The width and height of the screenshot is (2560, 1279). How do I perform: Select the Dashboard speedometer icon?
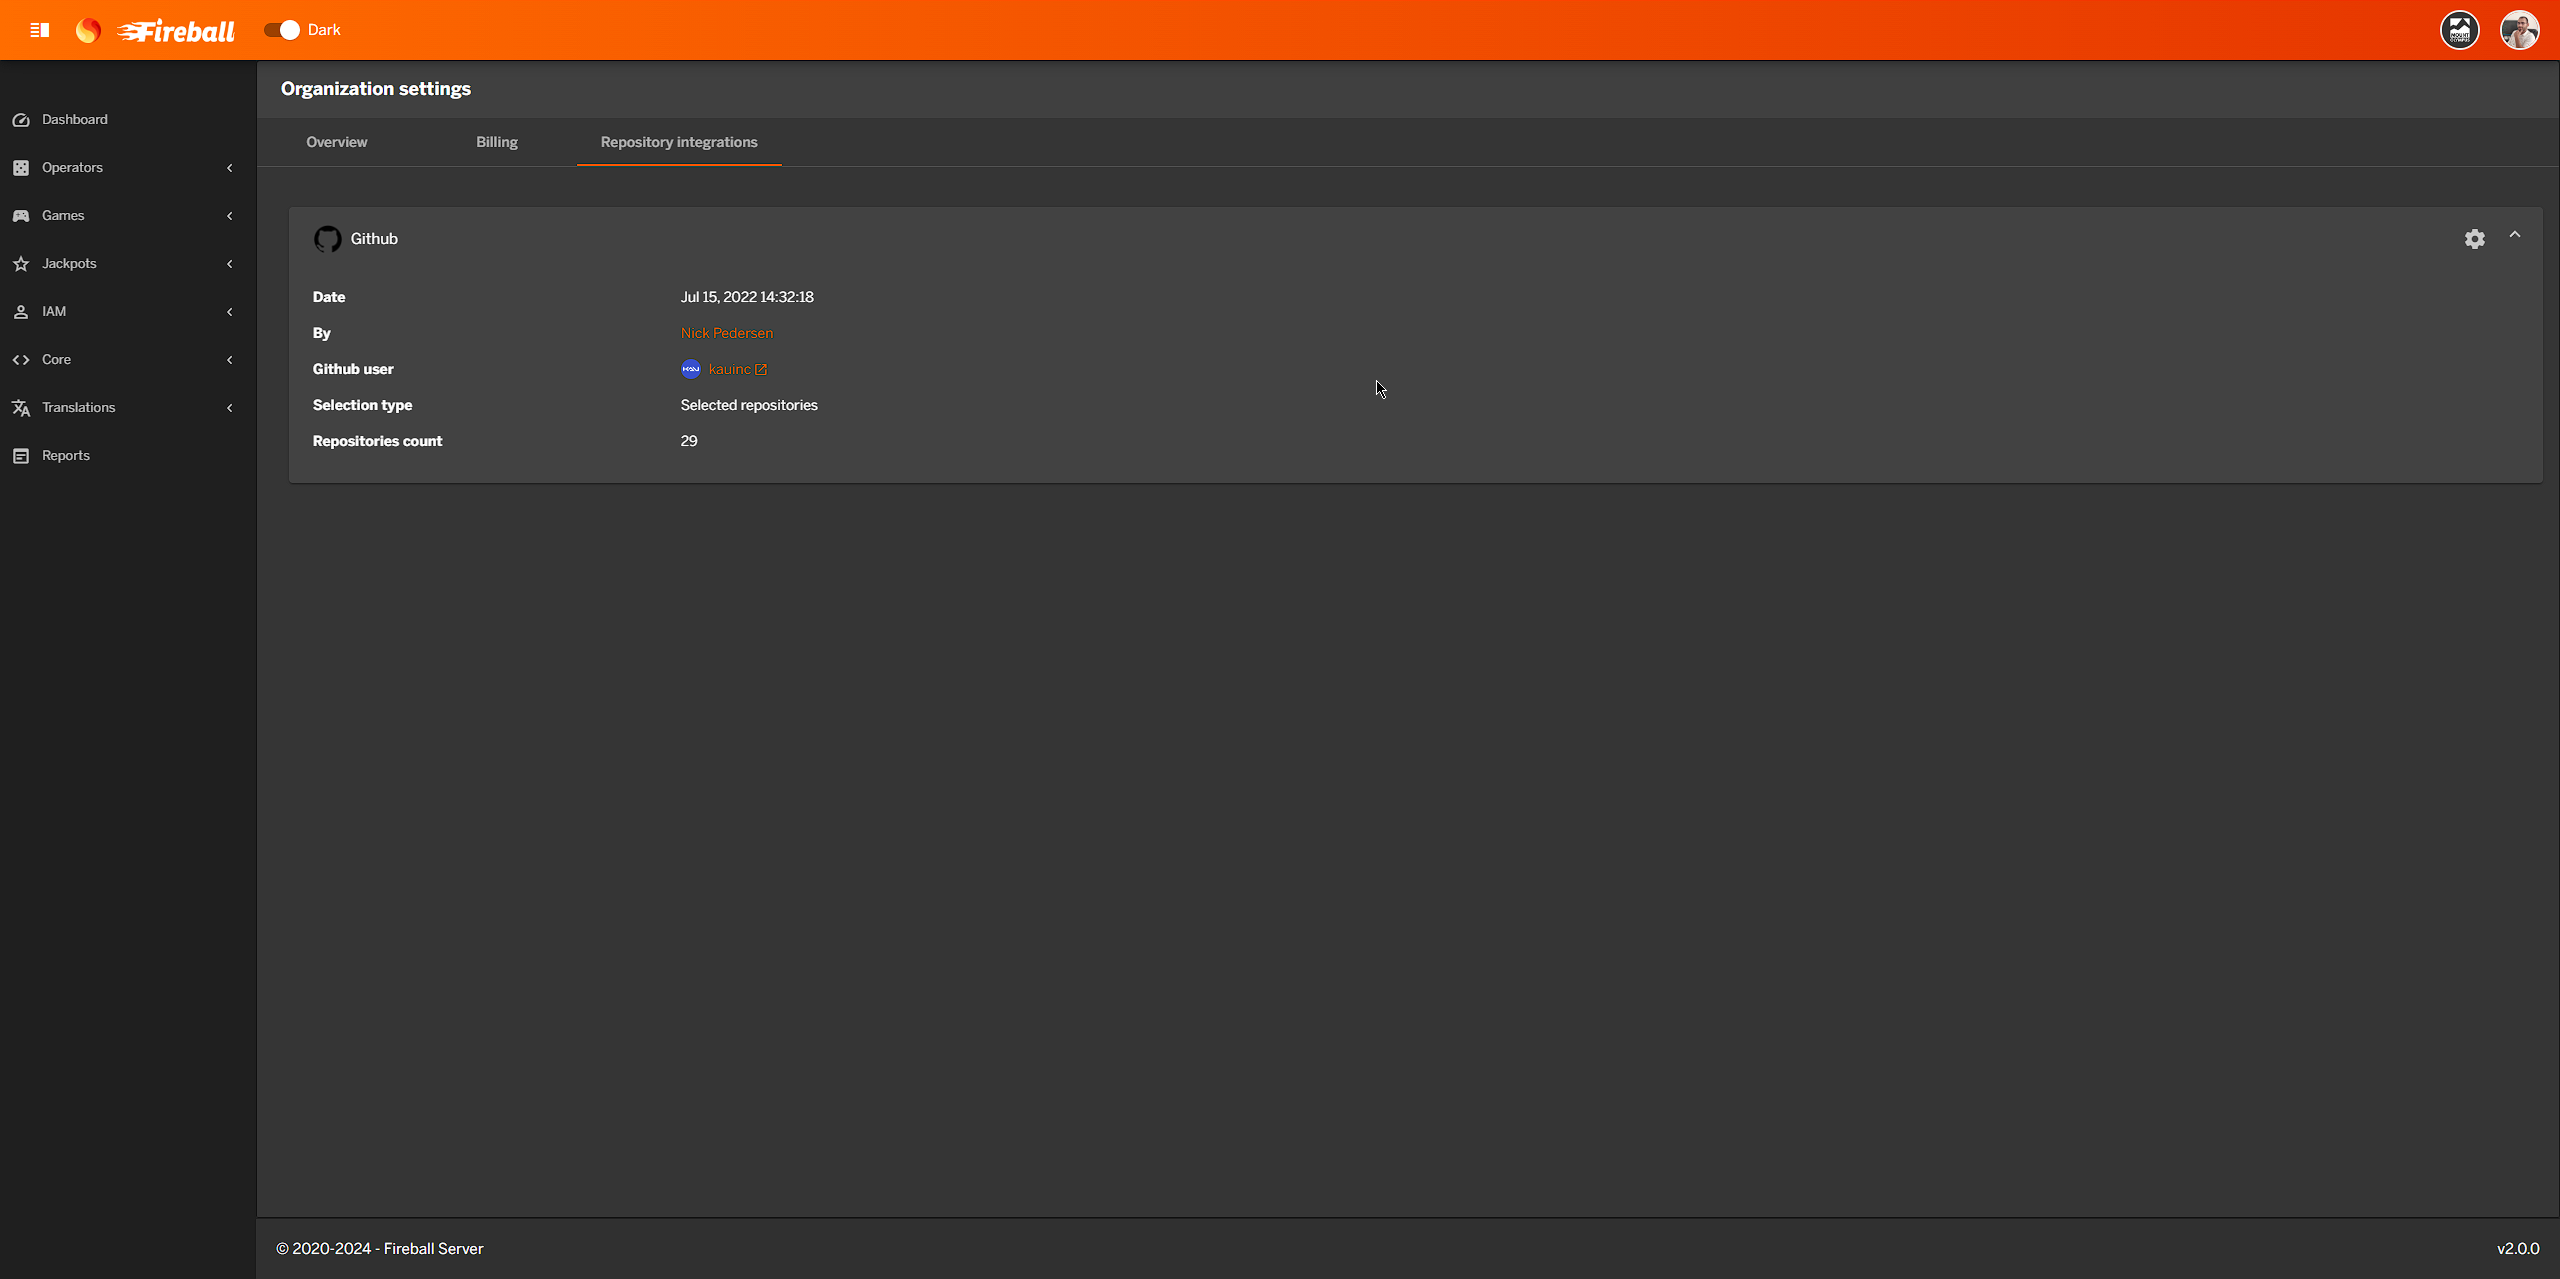(x=21, y=119)
